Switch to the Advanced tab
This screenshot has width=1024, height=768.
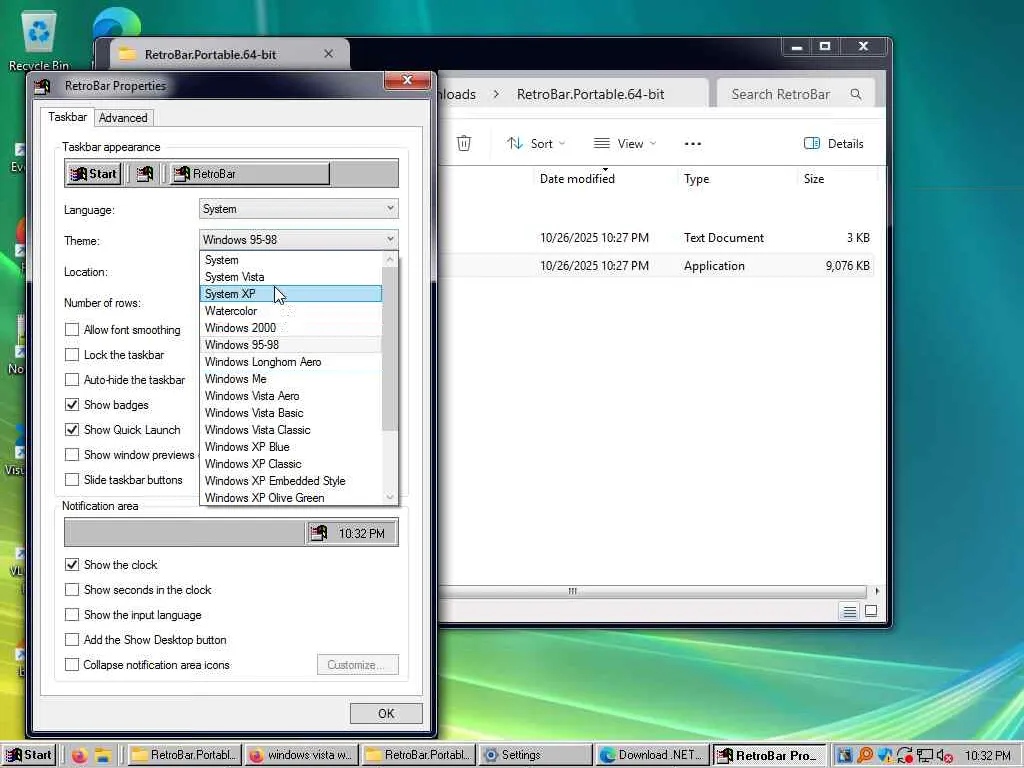(123, 118)
